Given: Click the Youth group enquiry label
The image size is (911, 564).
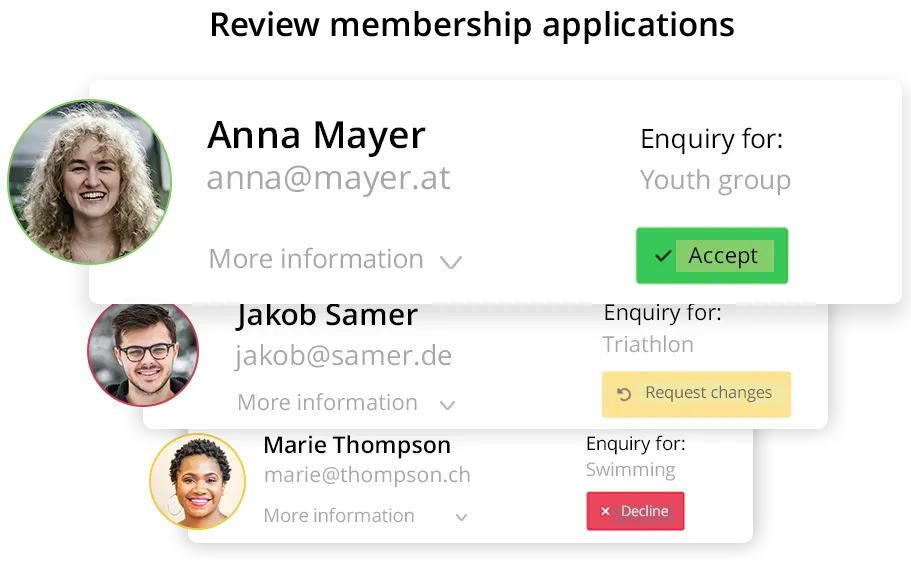Looking at the screenshot, I should click(715, 181).
